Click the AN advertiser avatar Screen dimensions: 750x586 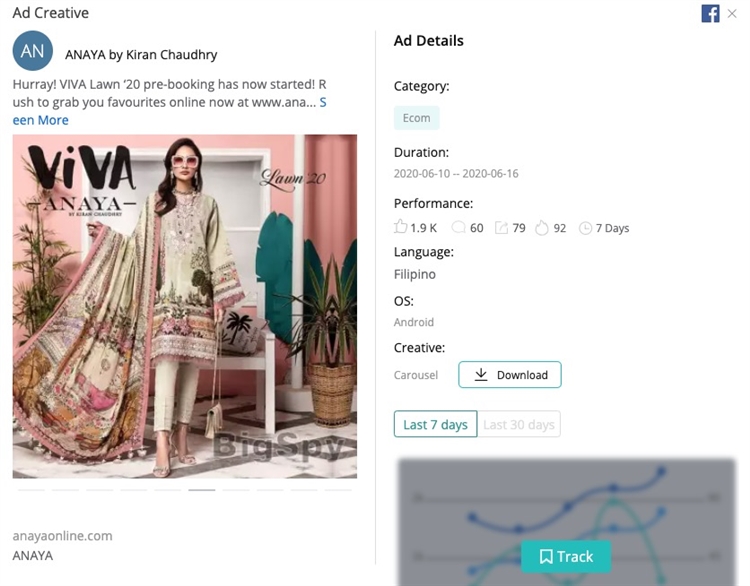tap(33, 50)
